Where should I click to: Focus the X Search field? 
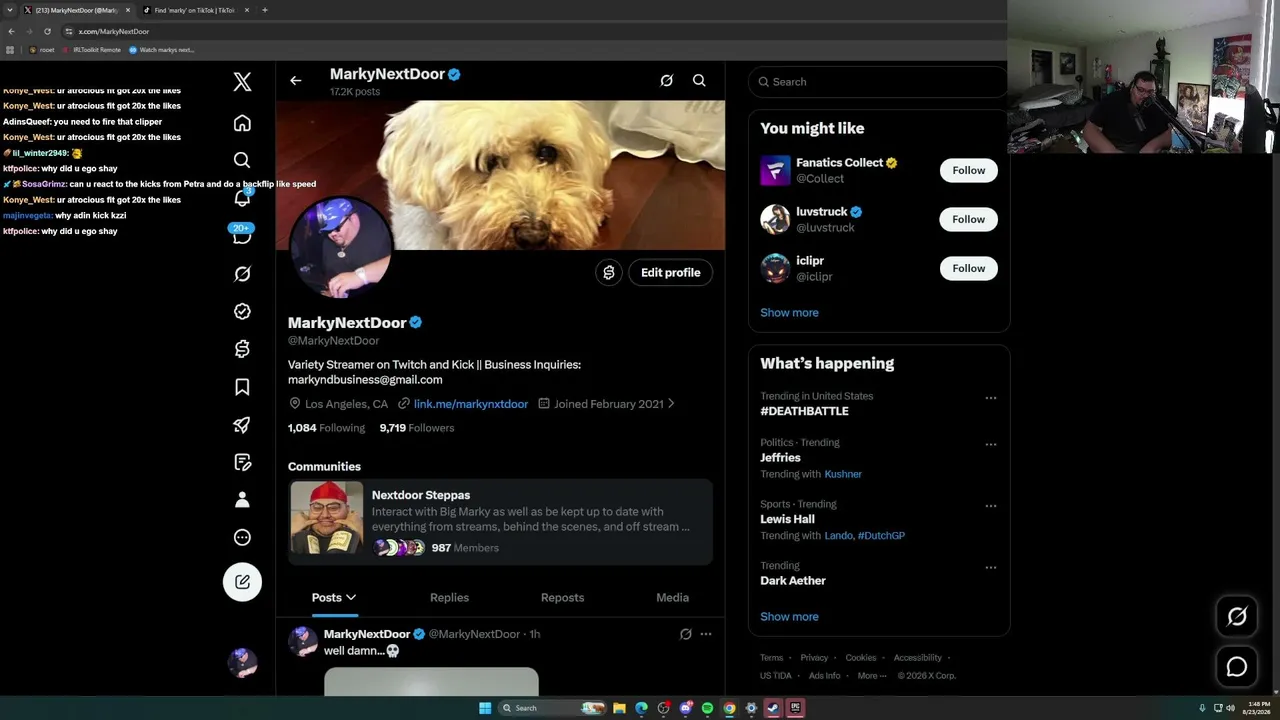pos(878,82)
